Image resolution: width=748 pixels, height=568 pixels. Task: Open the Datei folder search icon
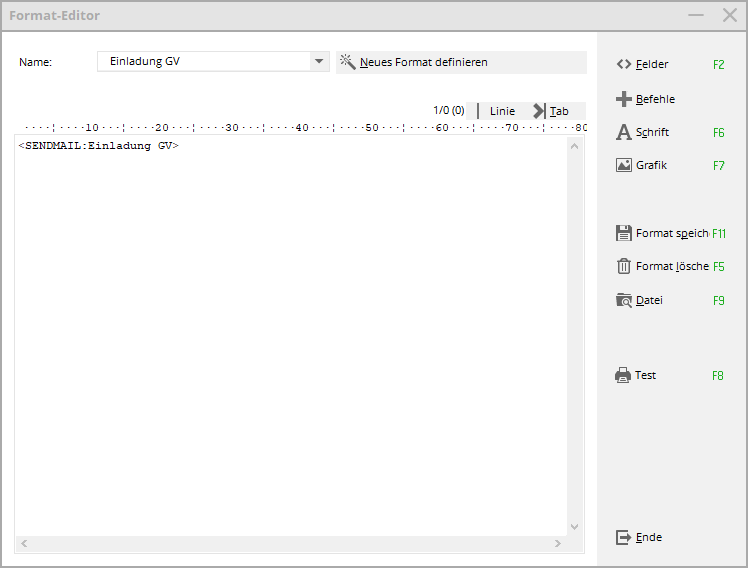click(x=623, y=300)
